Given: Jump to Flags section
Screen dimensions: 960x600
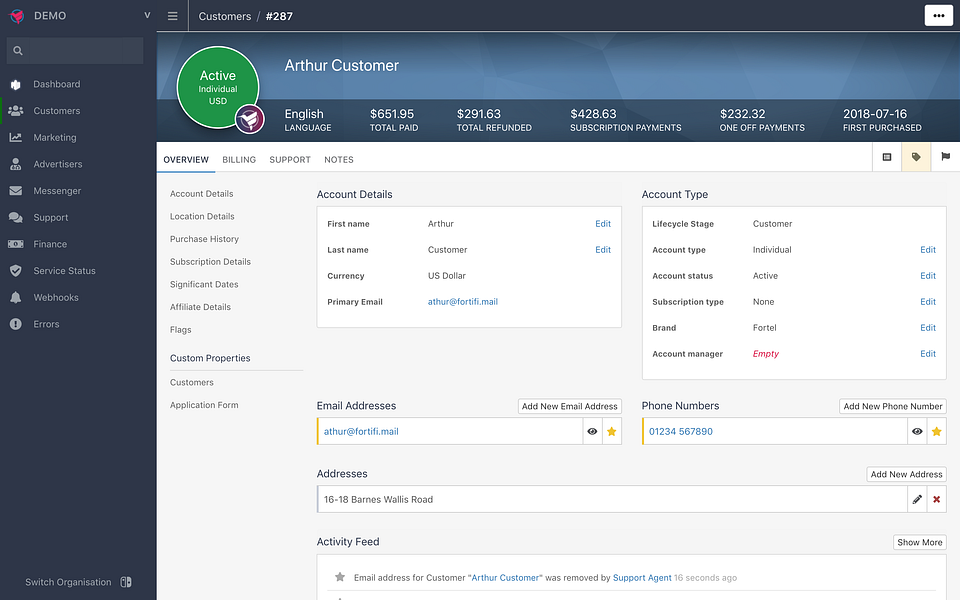Looking at the screenshot, I should (x=181, y=330).
